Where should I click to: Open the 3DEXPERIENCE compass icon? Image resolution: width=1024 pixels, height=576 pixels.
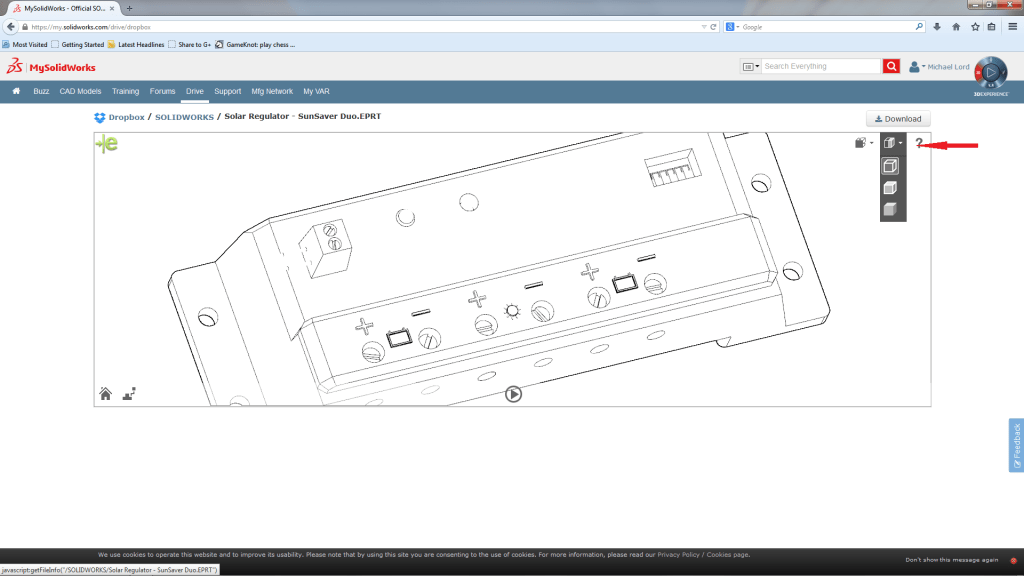pos(990,72)
